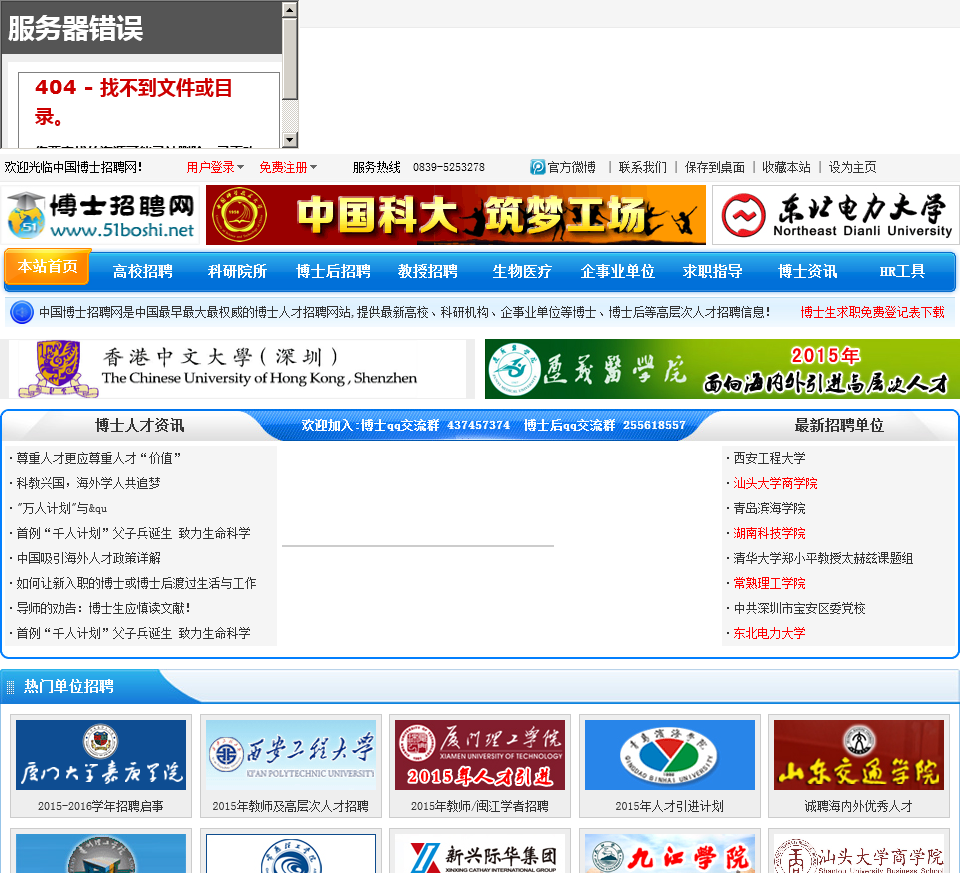Open 青岛滨海学院 logo card

(670, 755)
